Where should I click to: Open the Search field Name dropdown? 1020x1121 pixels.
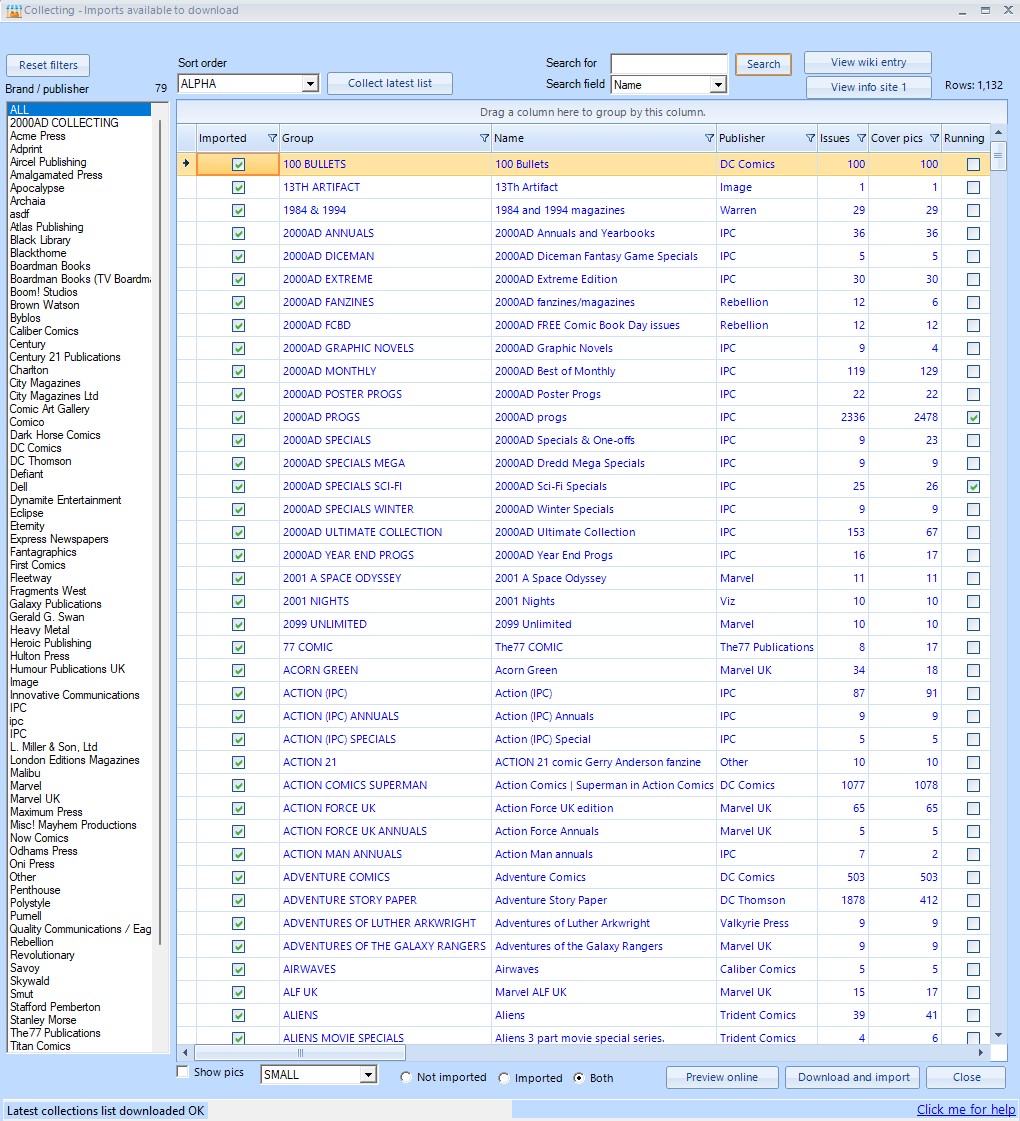(x=718, y=85)
